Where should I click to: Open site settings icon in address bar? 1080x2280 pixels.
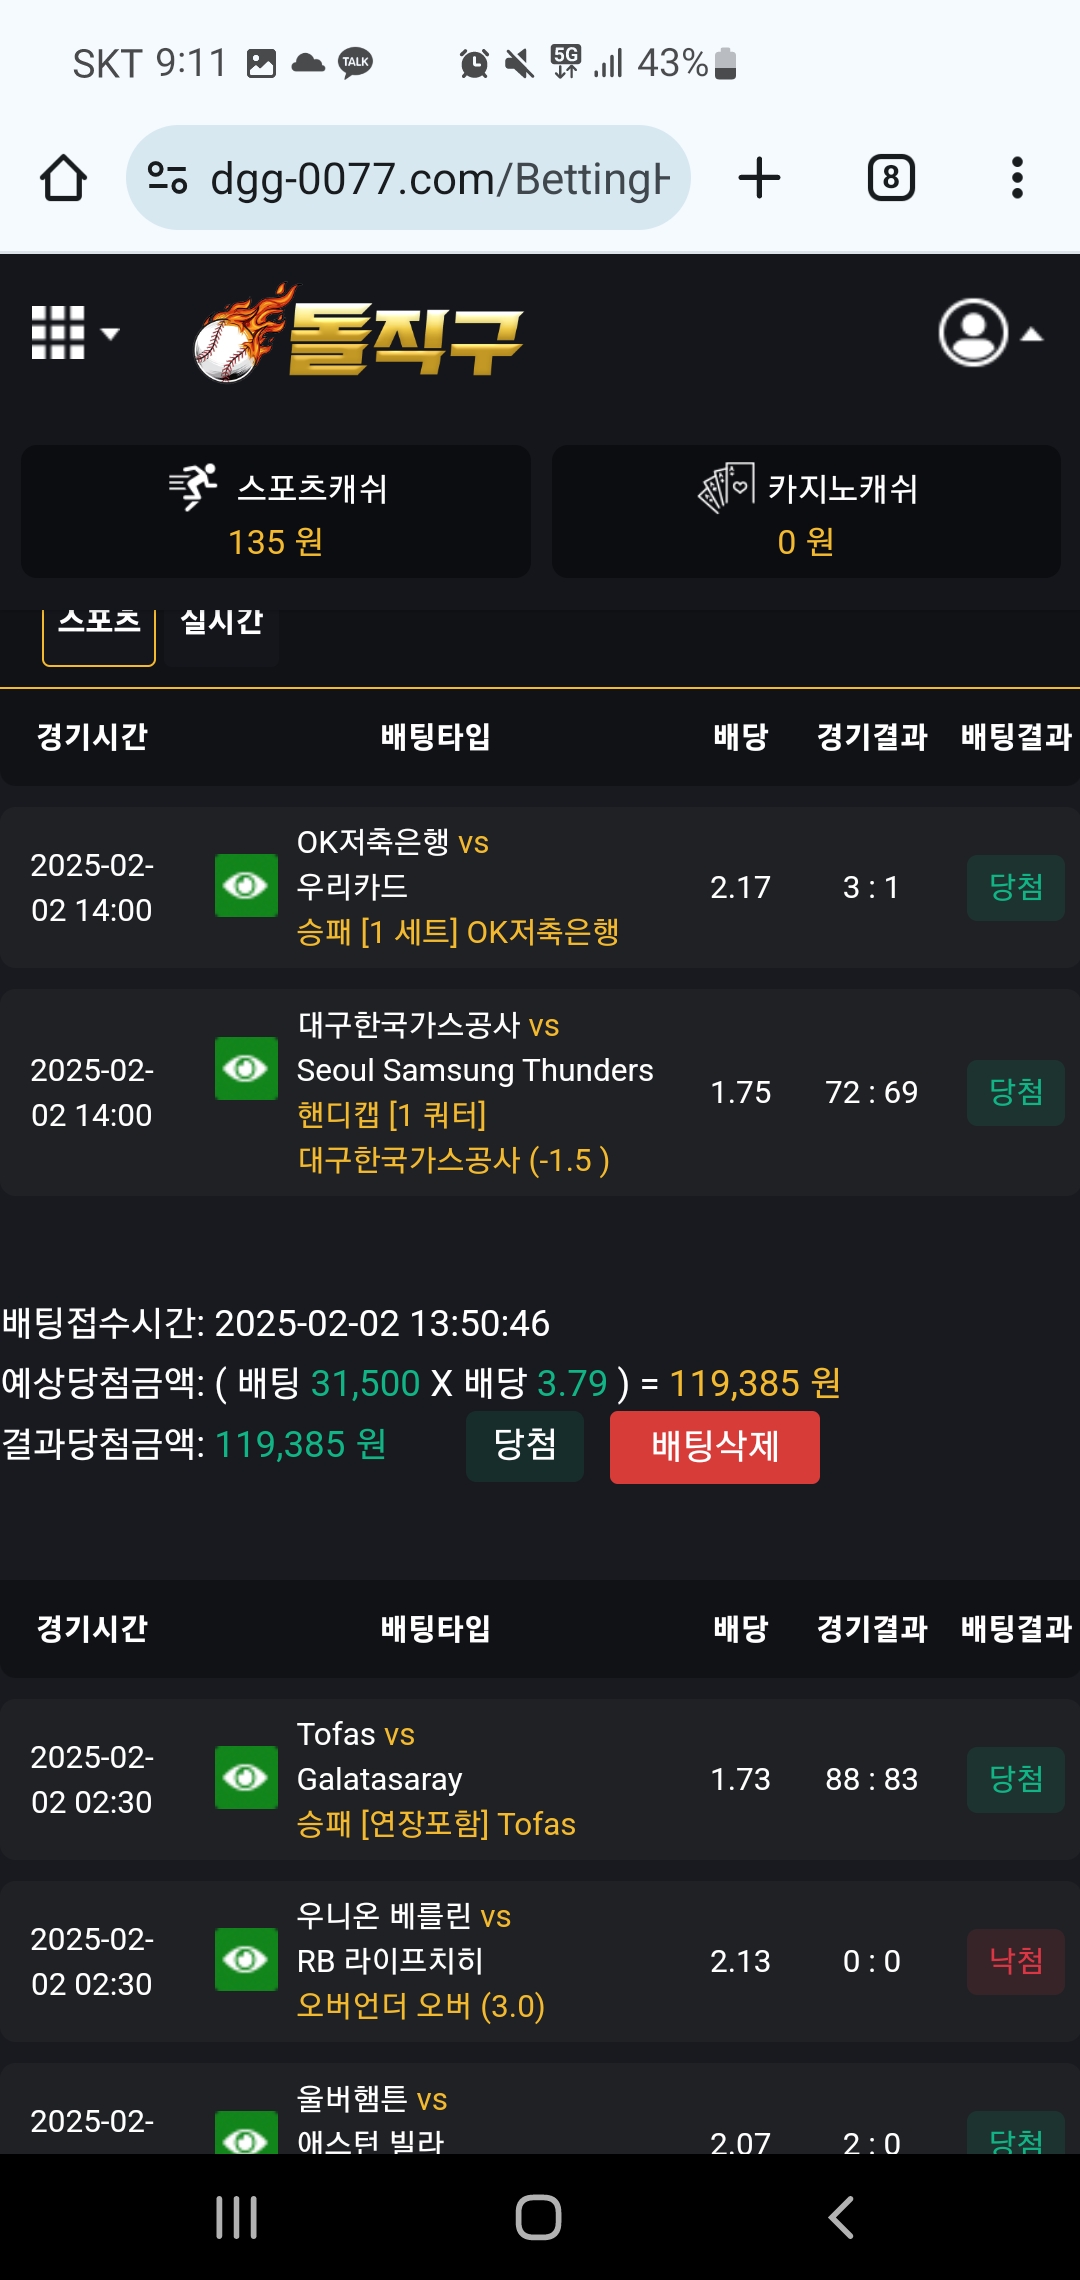tap(167, 178)
